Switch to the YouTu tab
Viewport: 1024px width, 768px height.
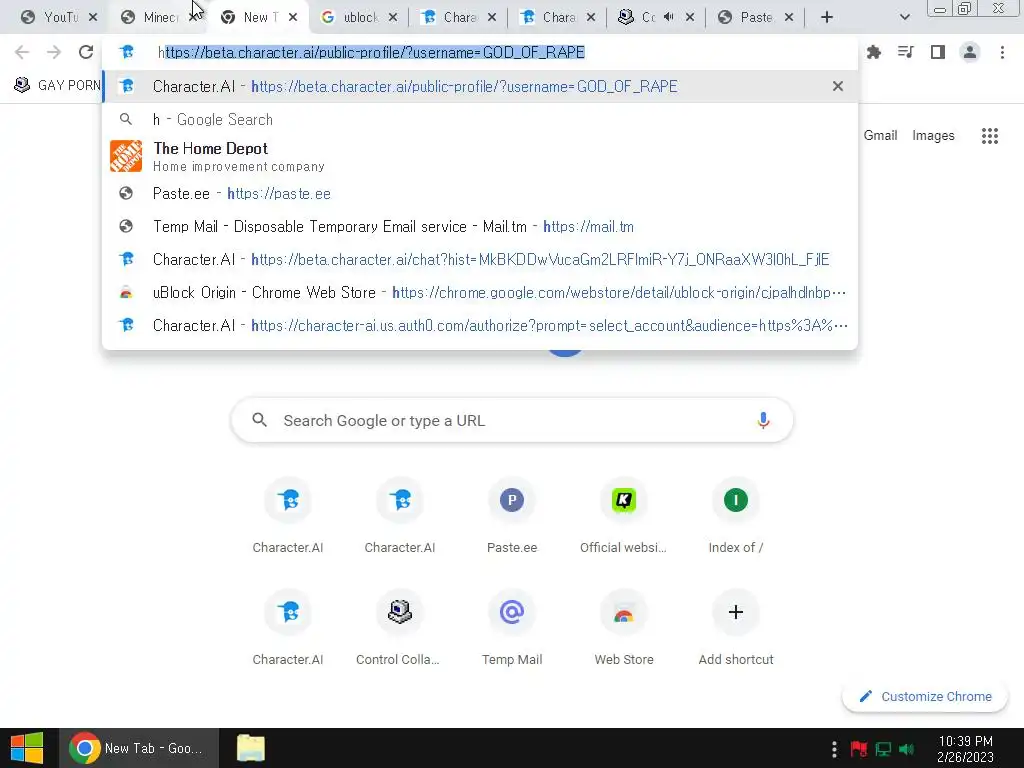click(x=60, y=18)
